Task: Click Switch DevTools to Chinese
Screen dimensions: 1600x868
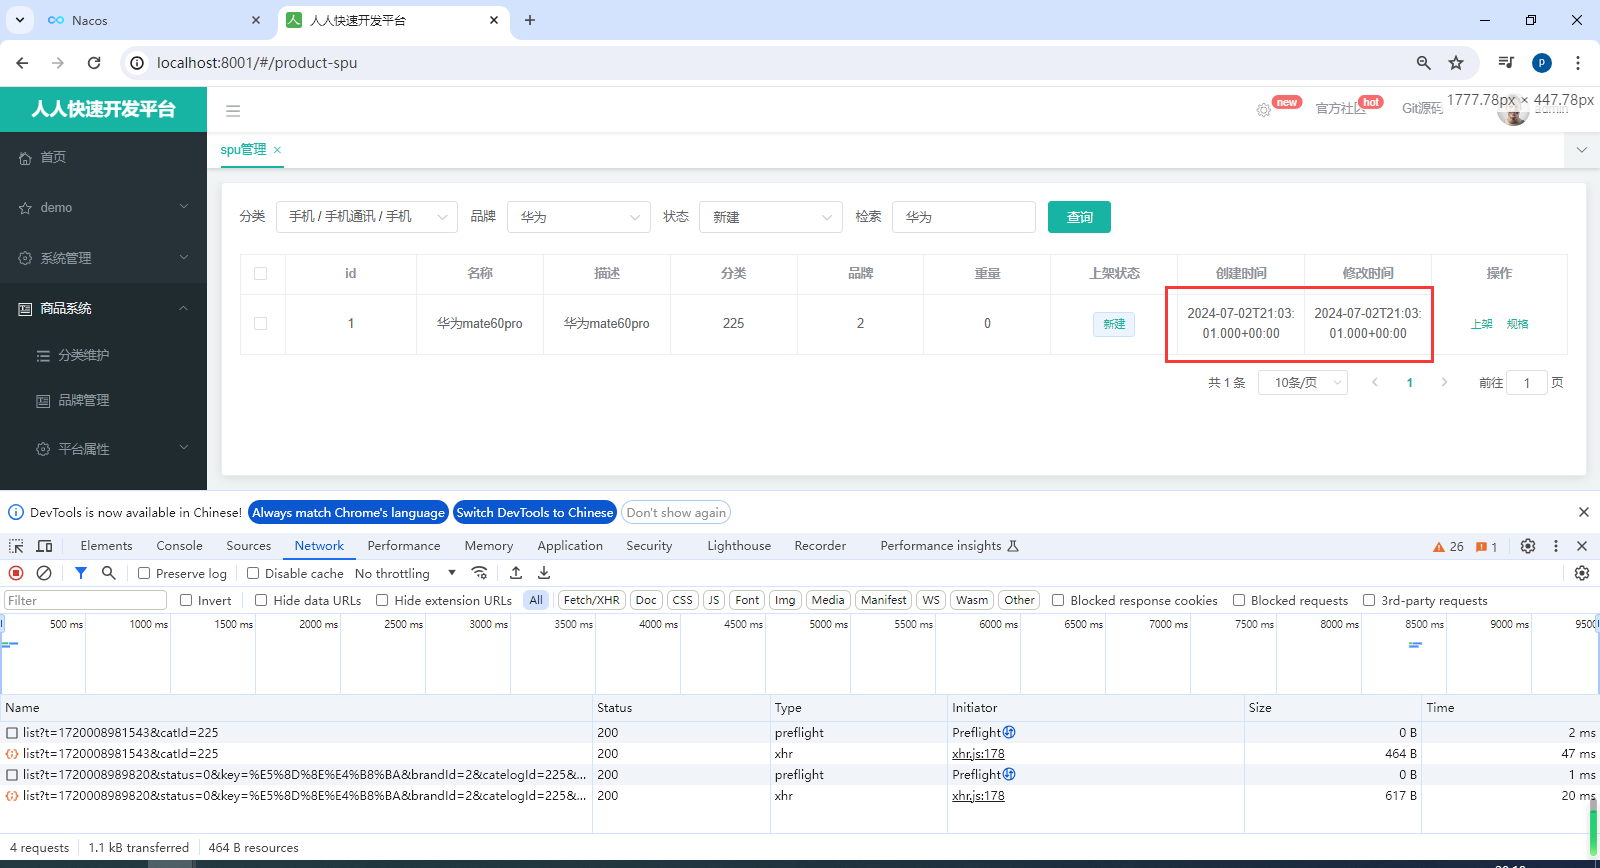Action: pos(535,512)
